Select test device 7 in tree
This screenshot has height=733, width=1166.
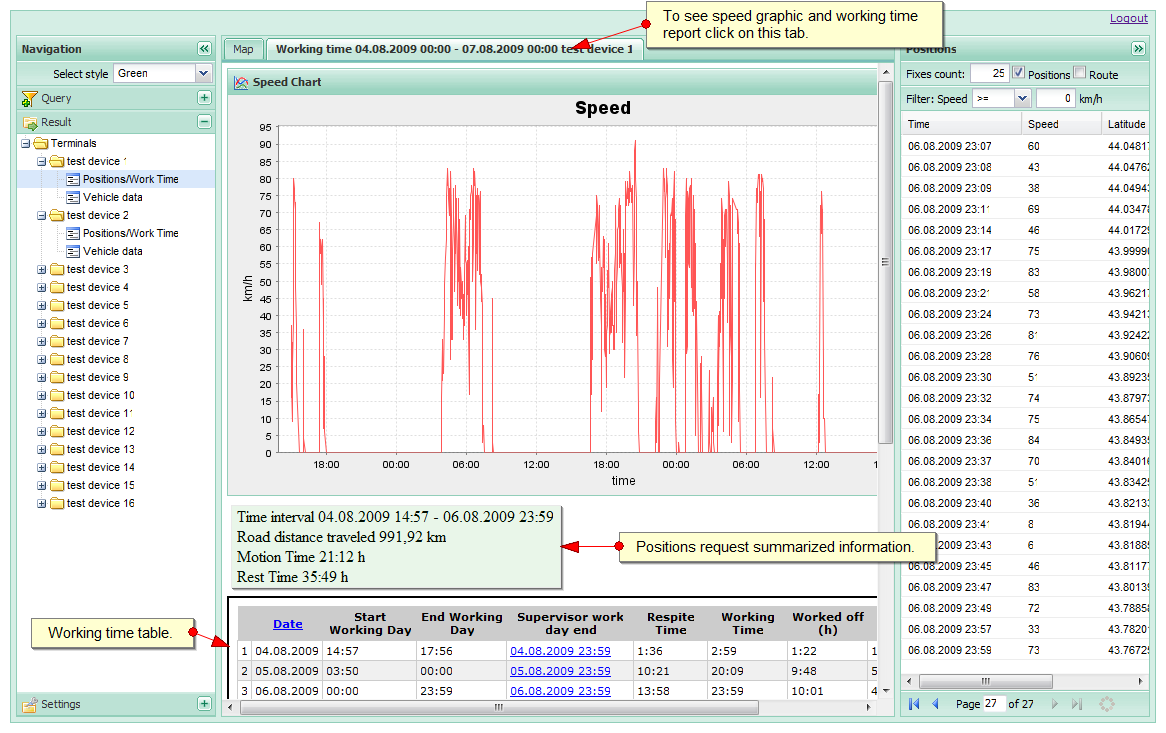[x=97, y=341]
